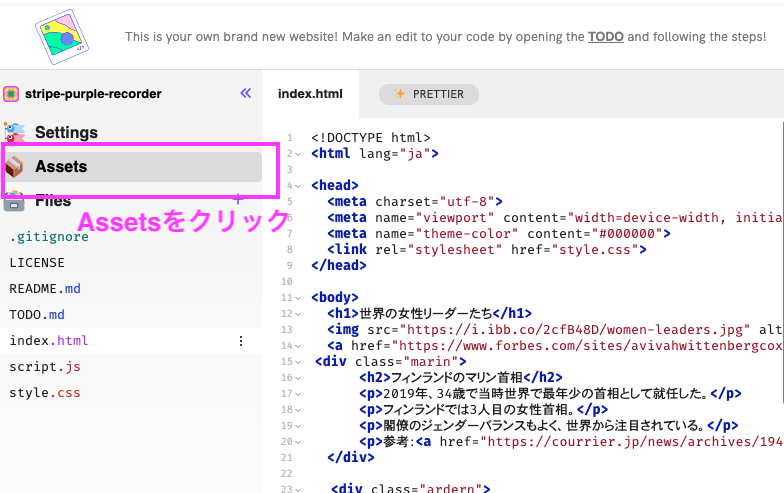Fold the html tag on line 2
Image resolution: width=784 pixels, height=493 pixels.
tap(298, 154)
